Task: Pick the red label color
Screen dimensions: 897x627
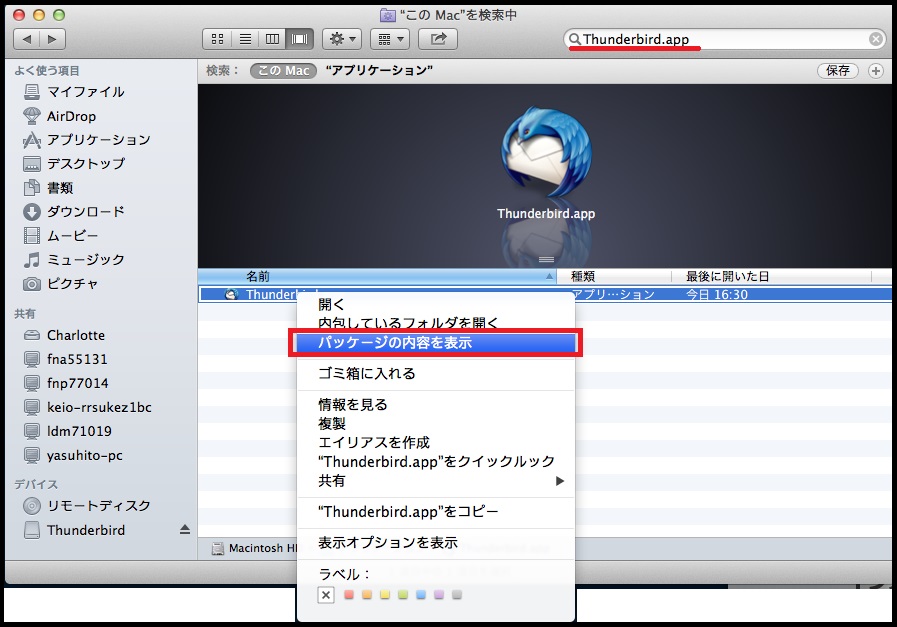Action: (349, 595)
